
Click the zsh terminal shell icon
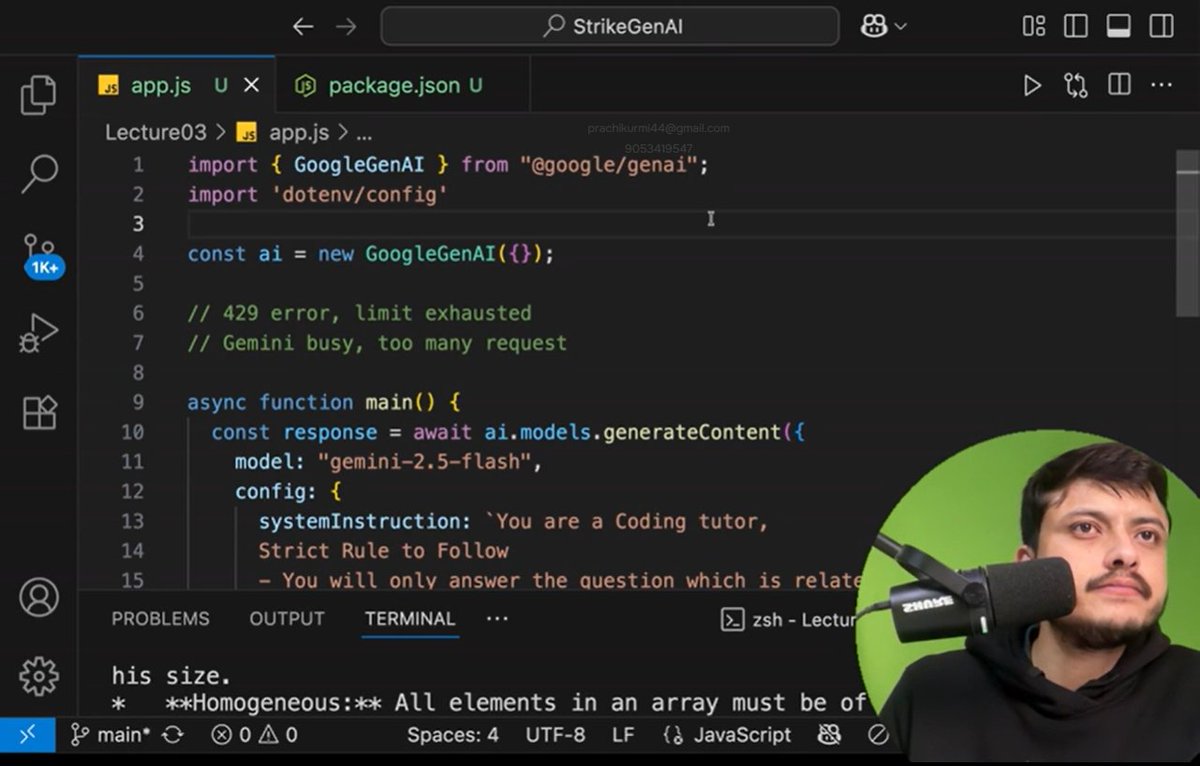[x=733, y=620]
